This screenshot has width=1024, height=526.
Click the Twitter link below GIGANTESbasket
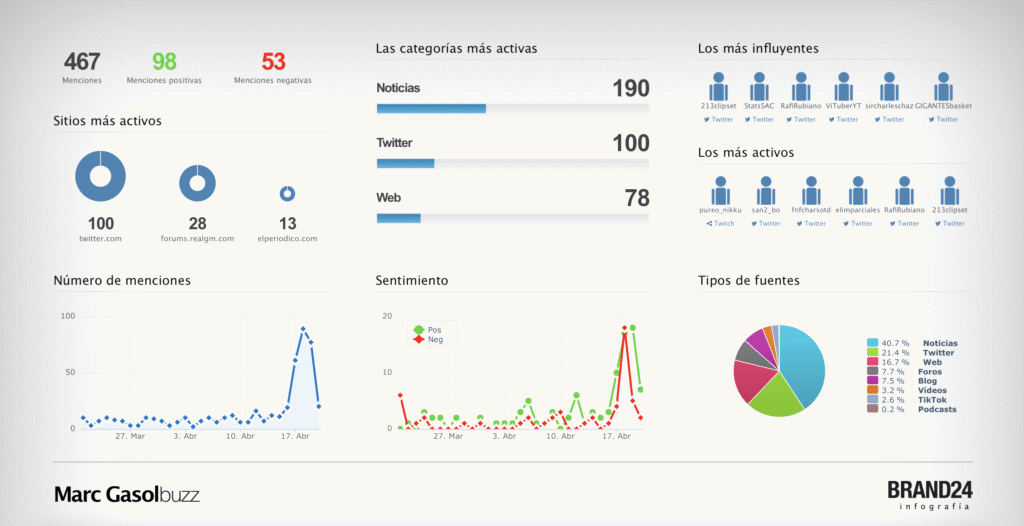tap(942, 119)
